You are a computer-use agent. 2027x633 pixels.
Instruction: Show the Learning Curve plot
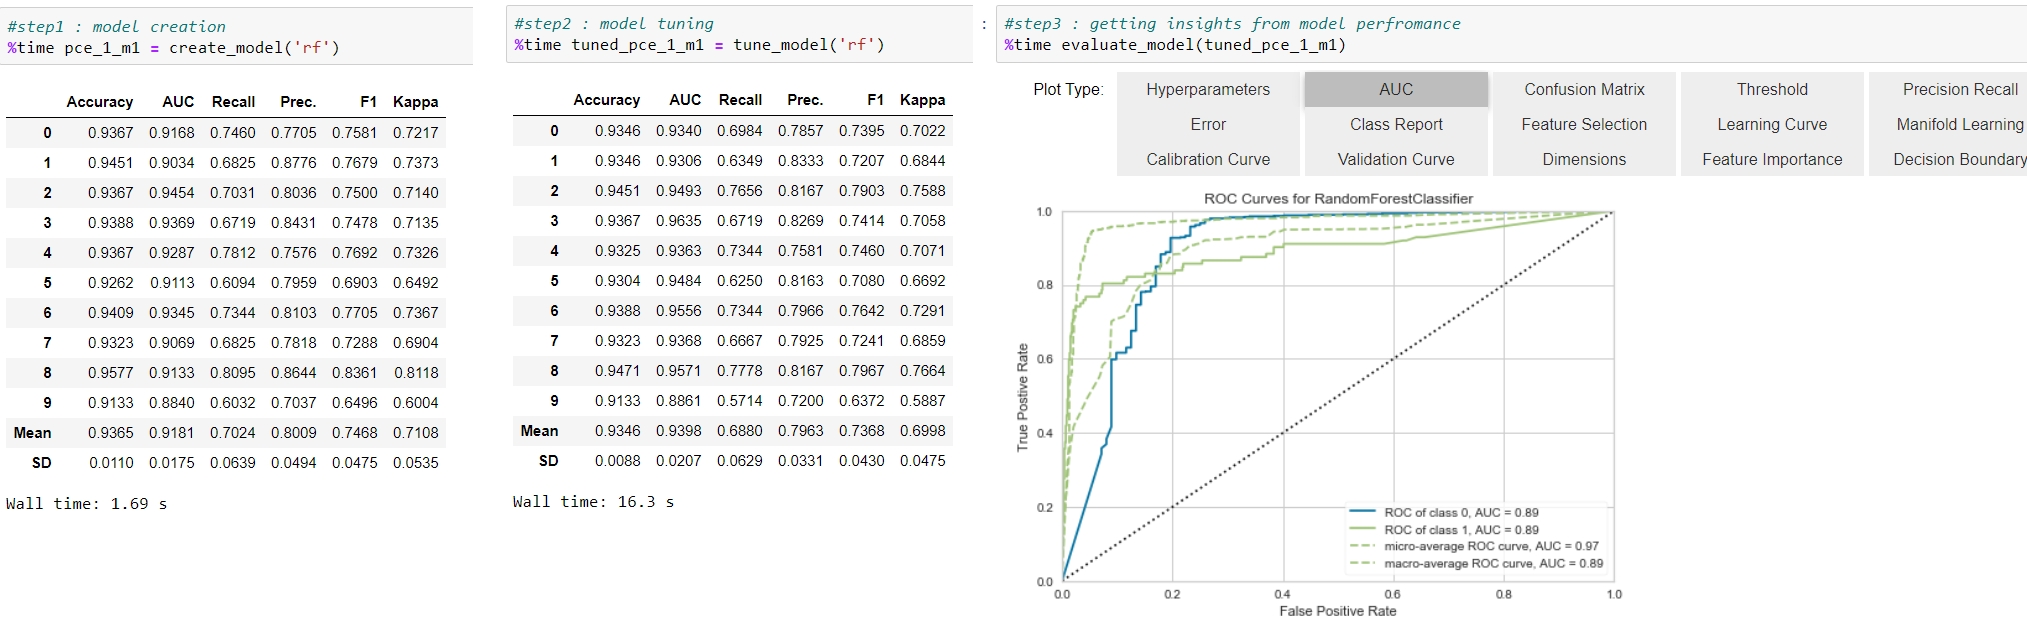tap(1772, 124)
